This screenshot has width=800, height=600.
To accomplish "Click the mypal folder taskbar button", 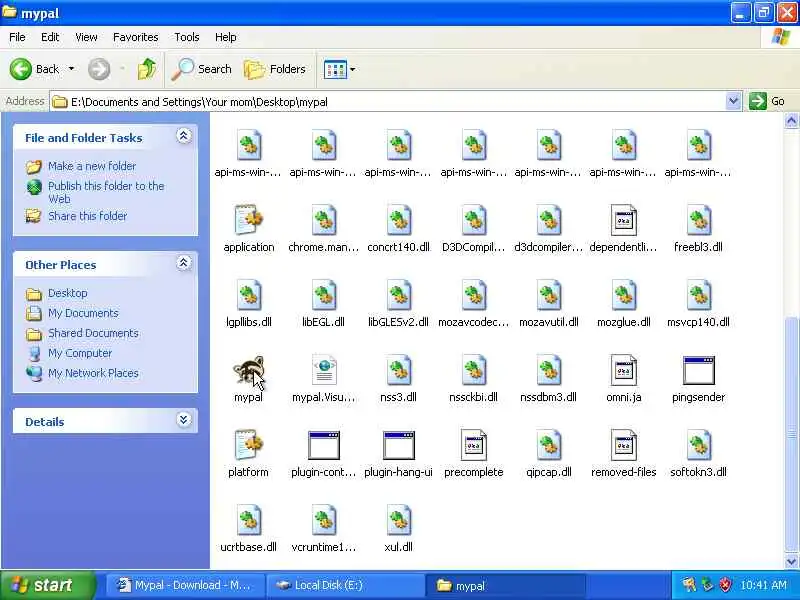I will 506,585.
